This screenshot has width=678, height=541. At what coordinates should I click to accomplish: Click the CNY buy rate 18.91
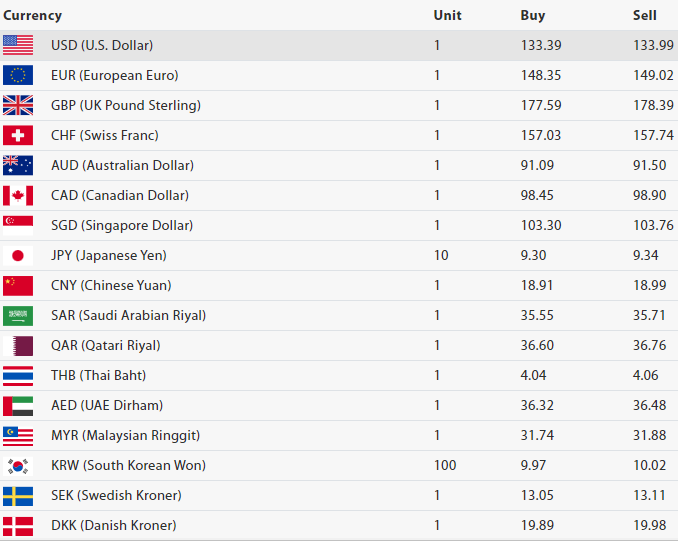[537, 285]
